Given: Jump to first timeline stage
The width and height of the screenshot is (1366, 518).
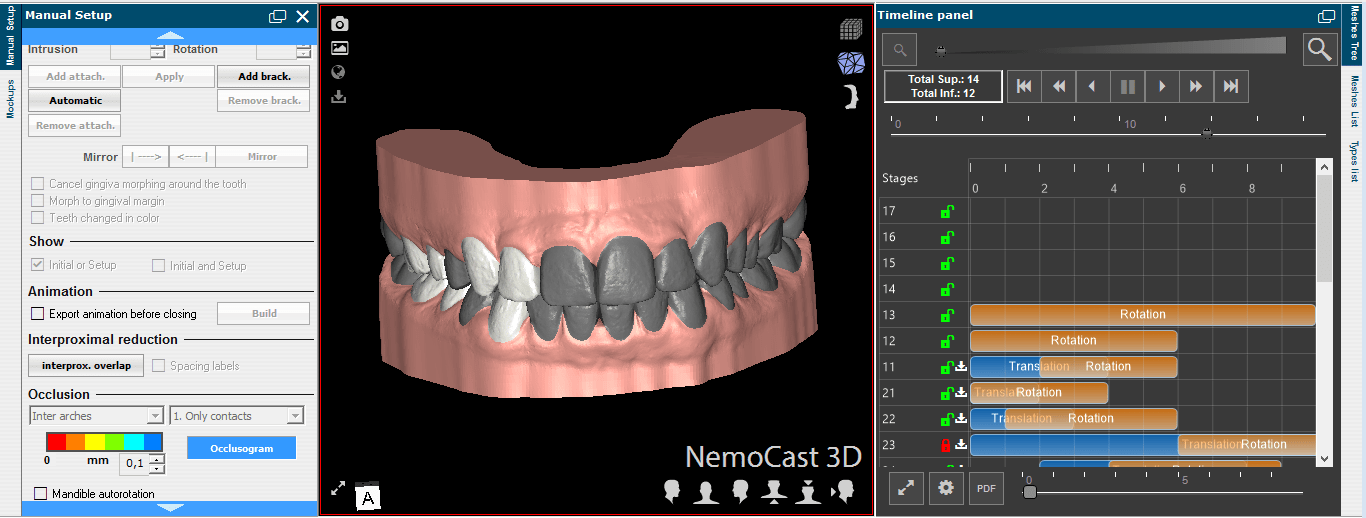Looking at the screenshot, I should (1024, 87).
